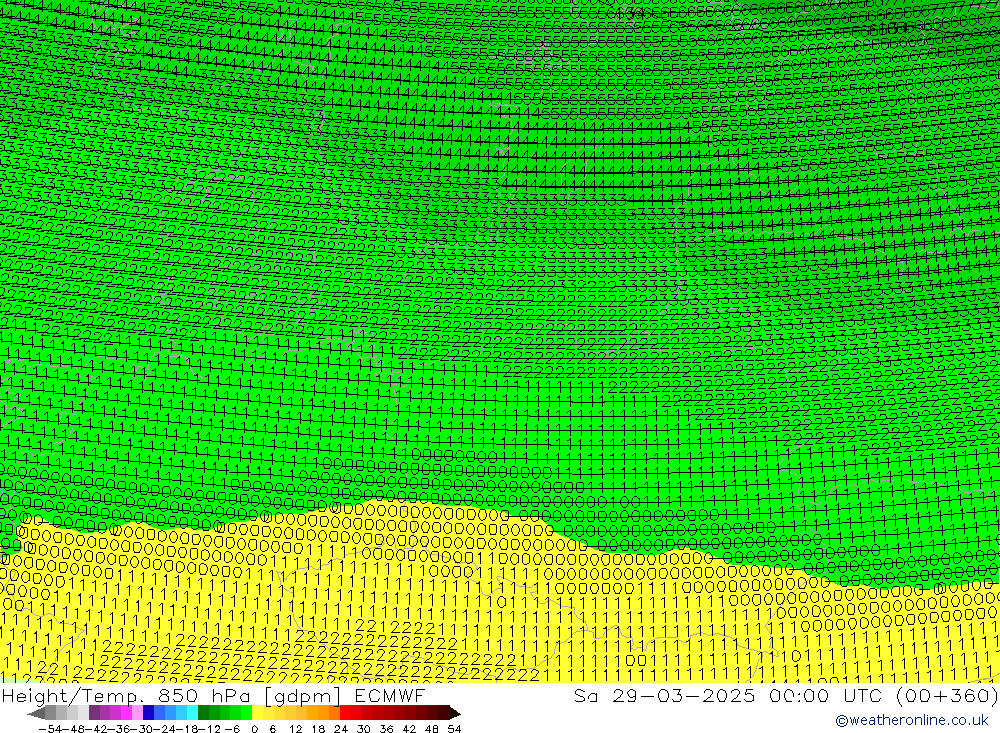Click the dark brown right arrow of the color scale

[x=455, y=713]
